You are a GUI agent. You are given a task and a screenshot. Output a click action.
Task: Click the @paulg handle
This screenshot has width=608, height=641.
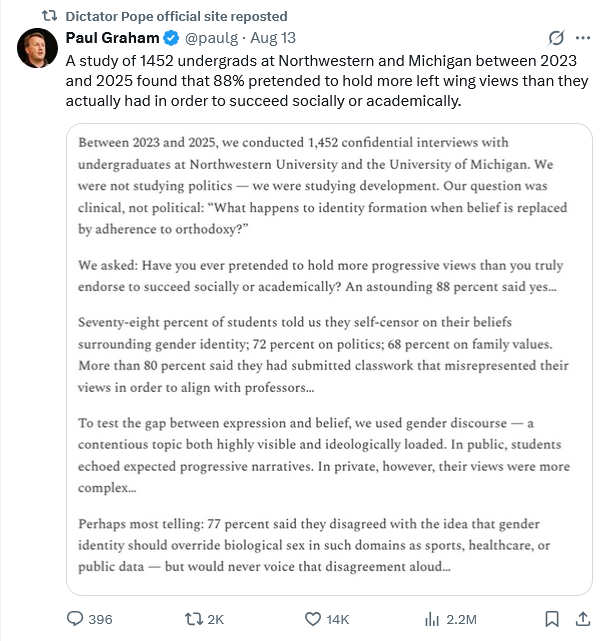tap(211, 39)
